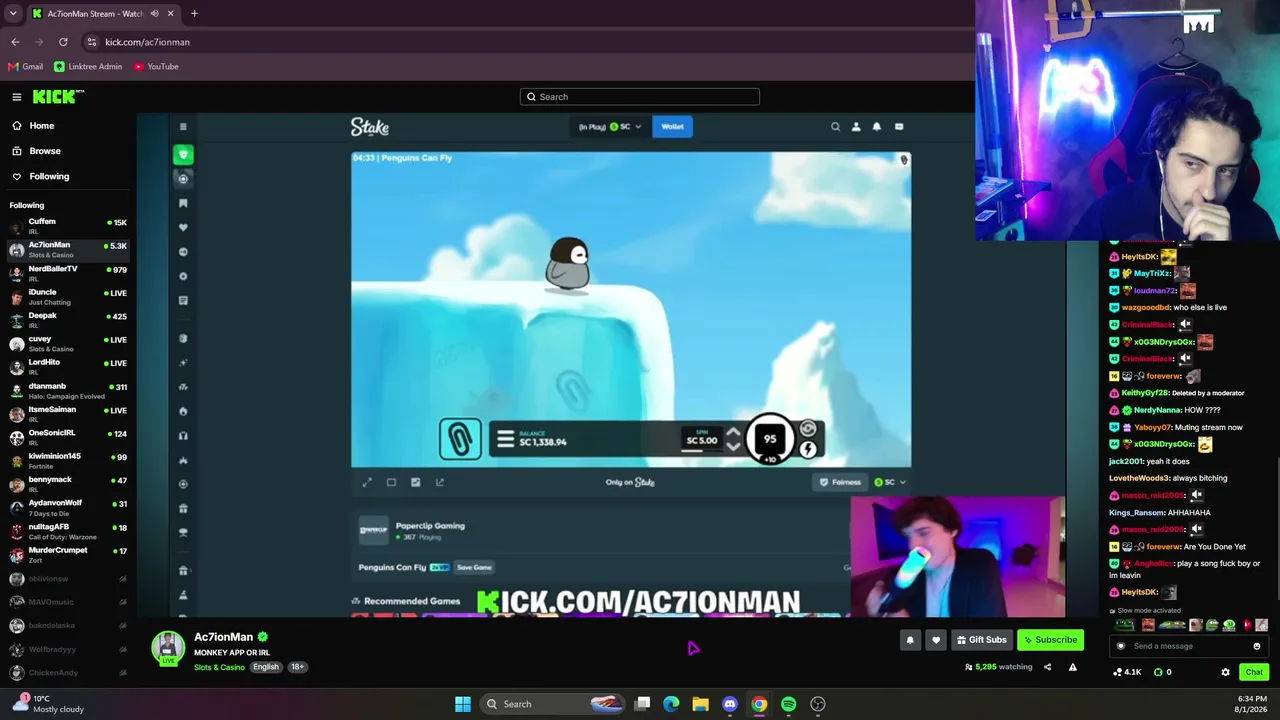Toggle the turbo lightning bolt icon
The image size is (1280, 720).
coord(808,450)
